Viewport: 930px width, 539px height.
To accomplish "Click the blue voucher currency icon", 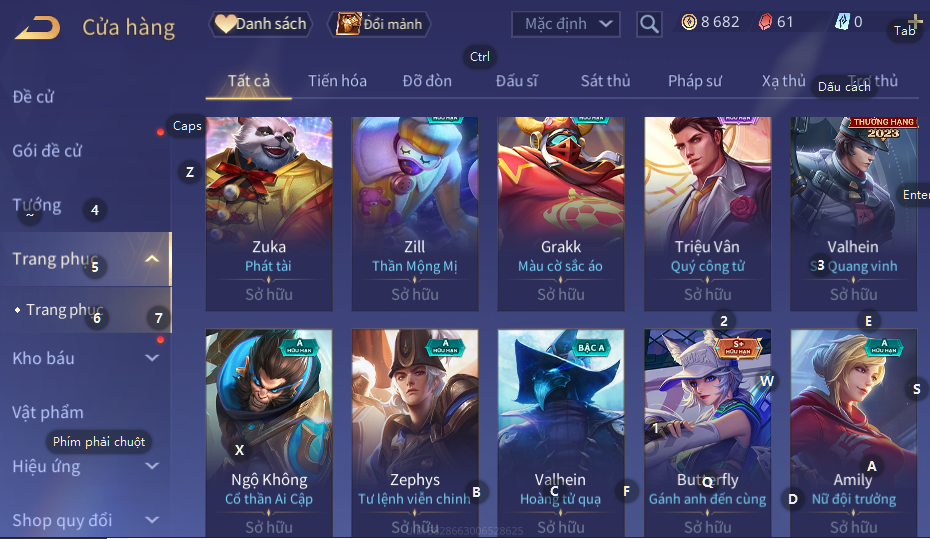I will pyautogui.click(x=842, y=23).
